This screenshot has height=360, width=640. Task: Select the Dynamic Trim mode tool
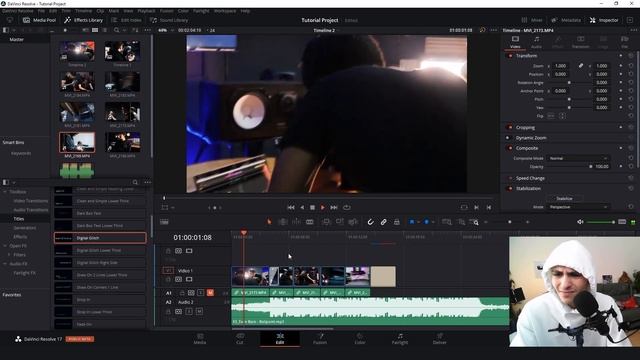coord(296,222)
